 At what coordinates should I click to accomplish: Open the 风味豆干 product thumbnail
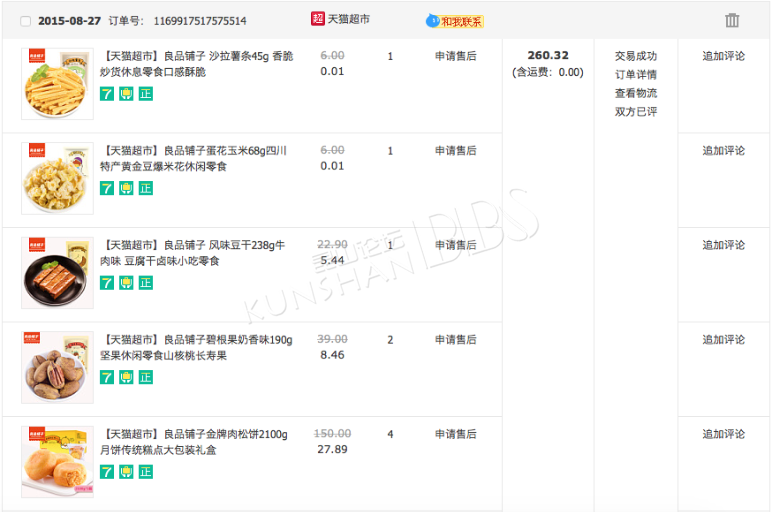[57, 273]
